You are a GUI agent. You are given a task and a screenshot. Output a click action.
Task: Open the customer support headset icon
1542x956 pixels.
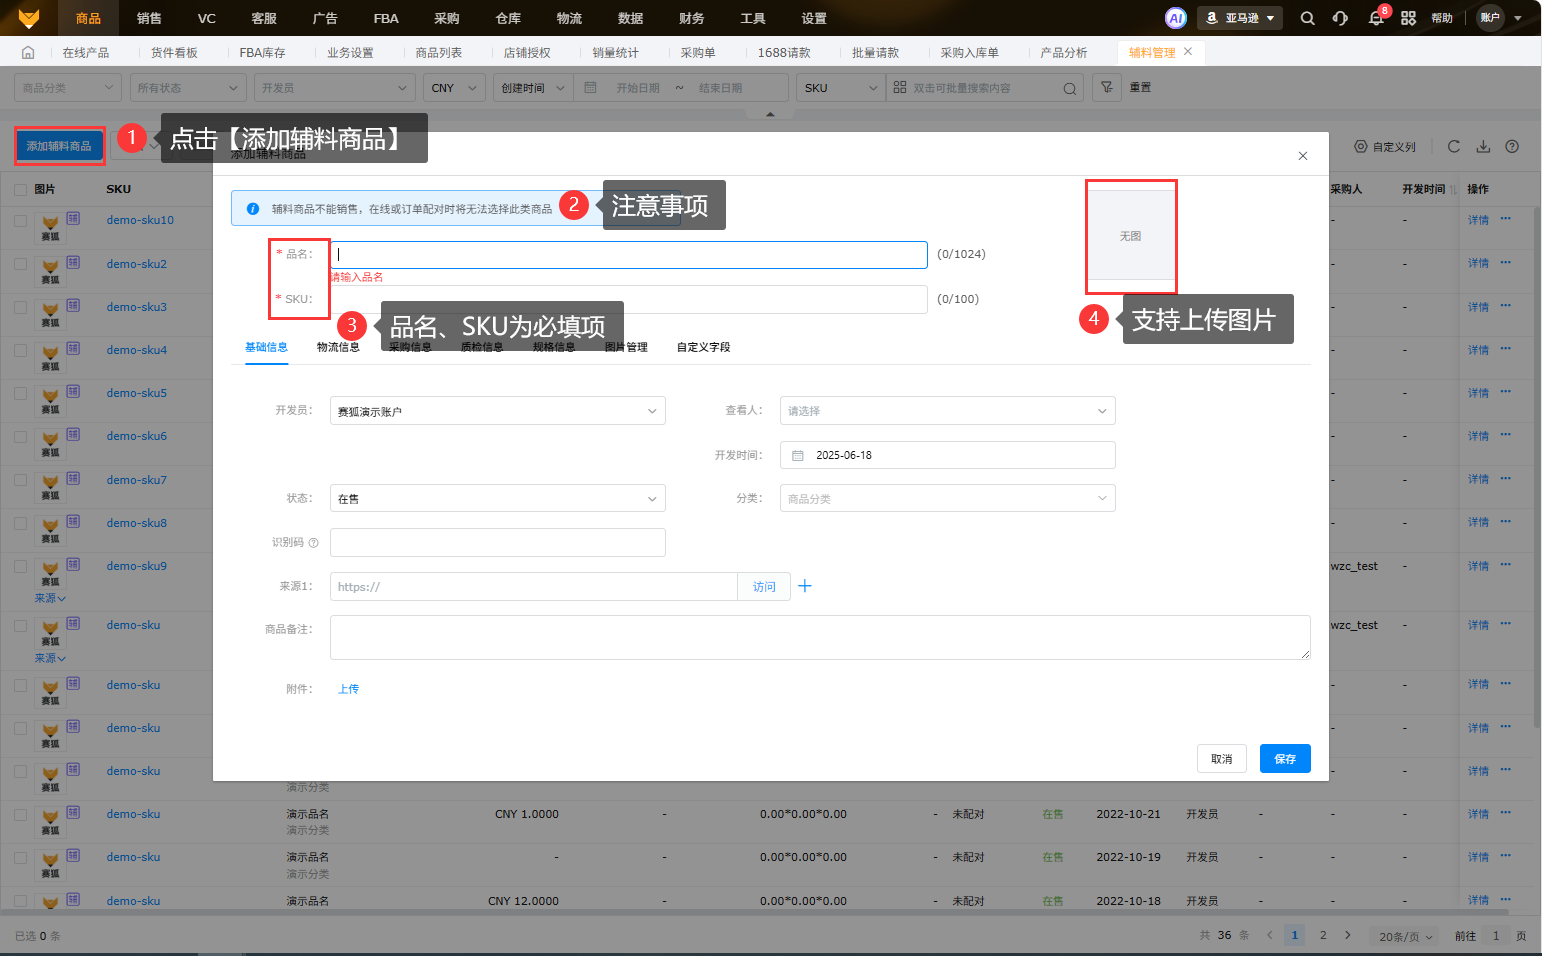1340,18
